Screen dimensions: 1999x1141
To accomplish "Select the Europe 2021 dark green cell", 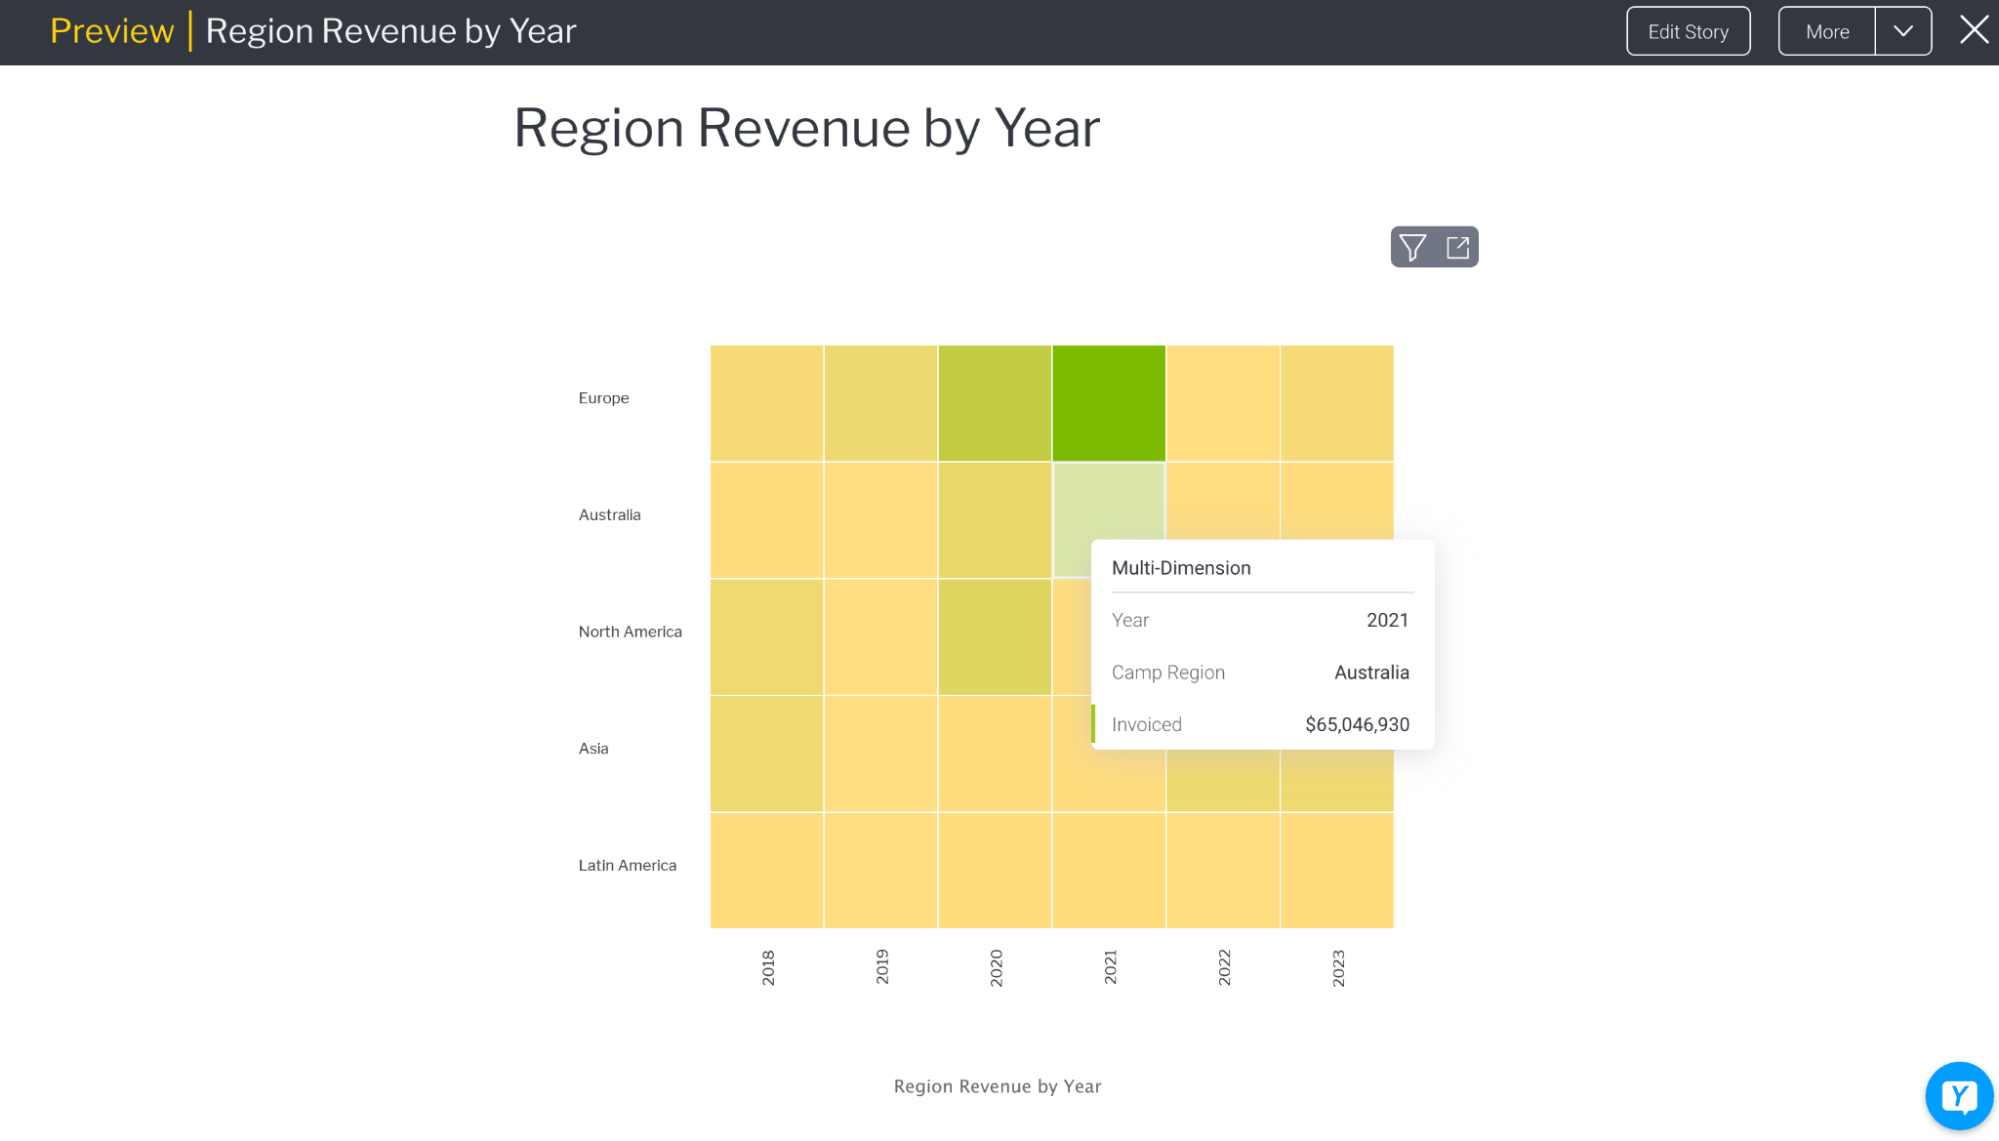I will tap(1108, 403).
